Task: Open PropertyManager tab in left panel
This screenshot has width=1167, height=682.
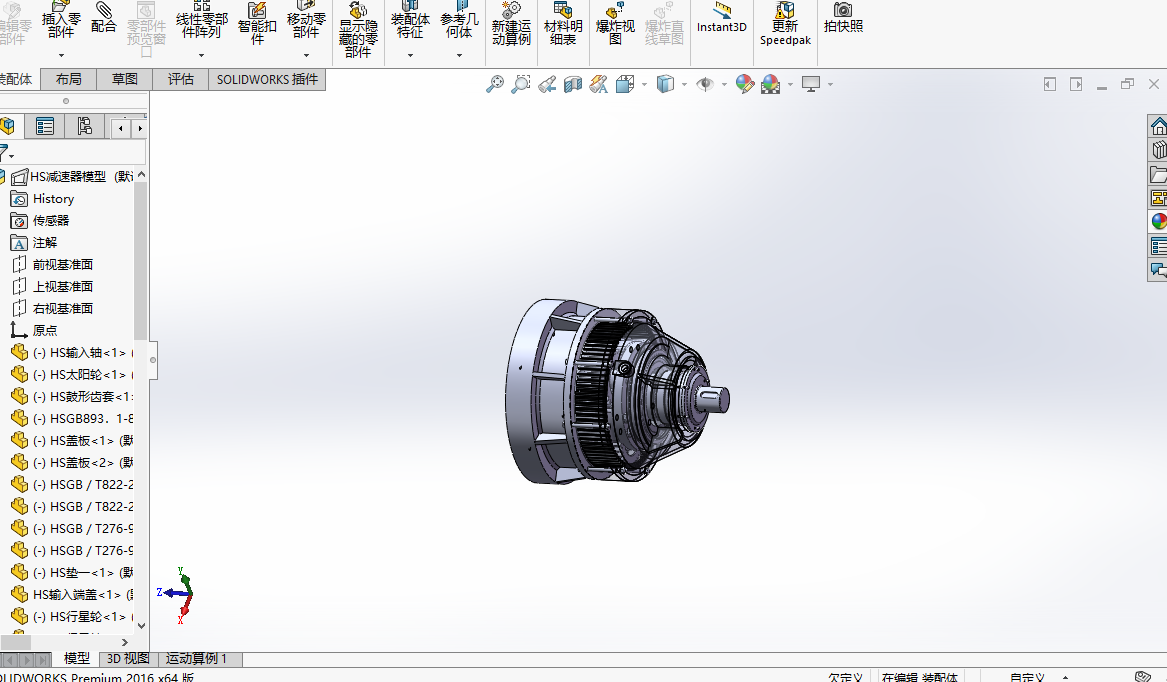Action: 45,127
